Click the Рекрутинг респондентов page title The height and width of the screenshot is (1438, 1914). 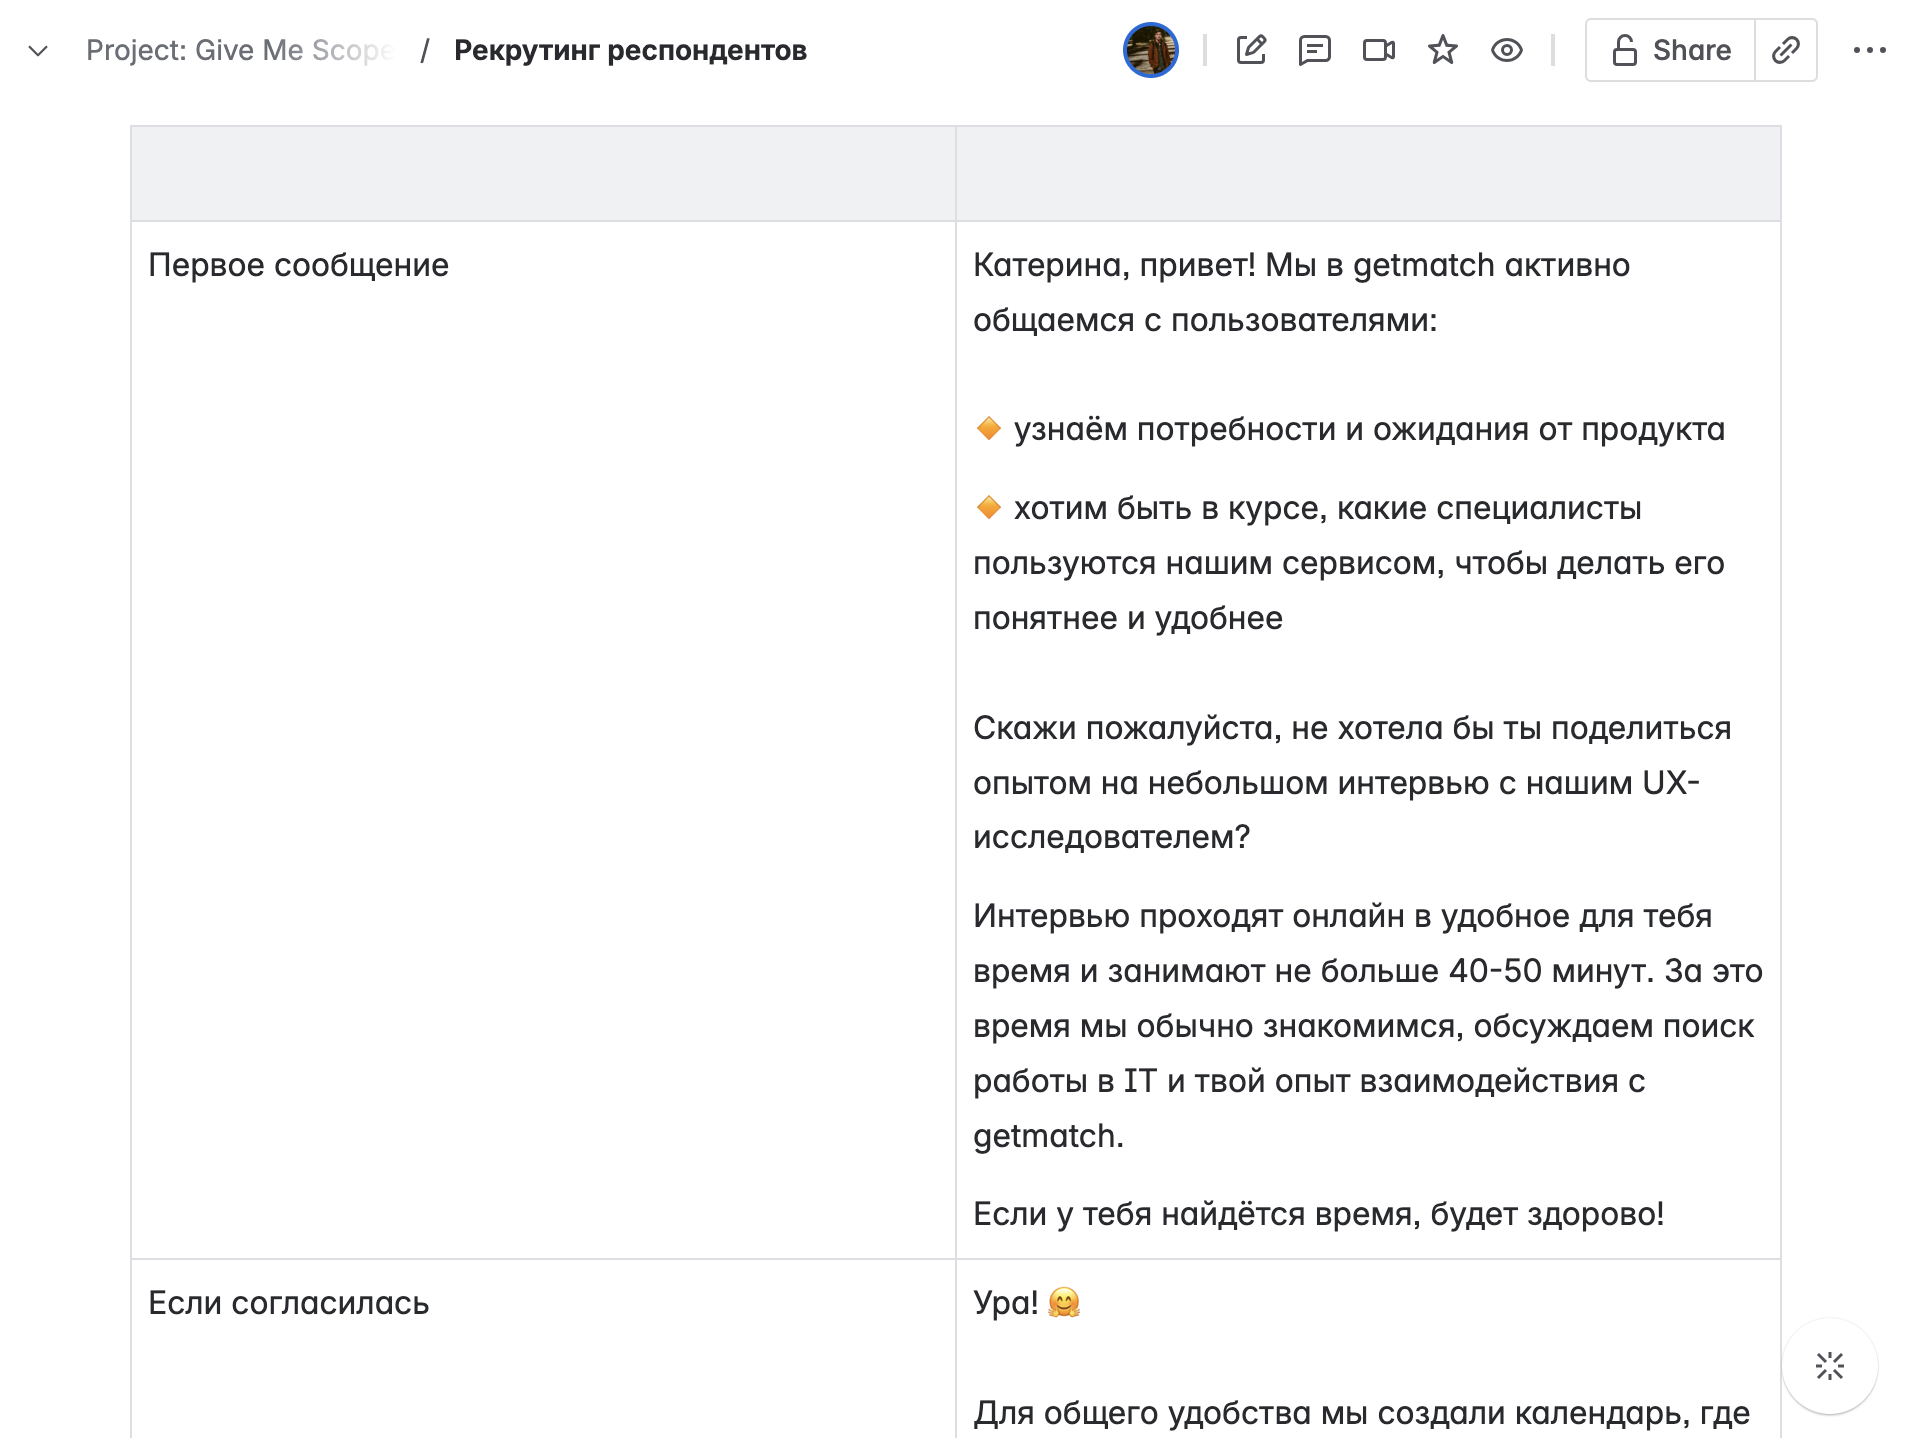pos(630,50)
